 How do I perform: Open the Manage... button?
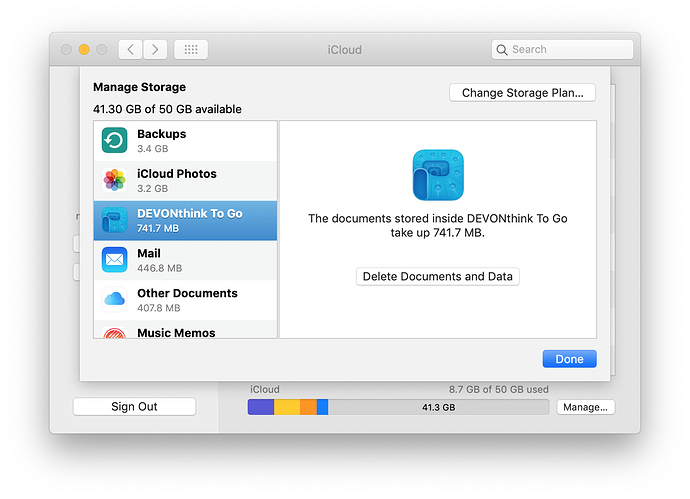coord(585,407)
